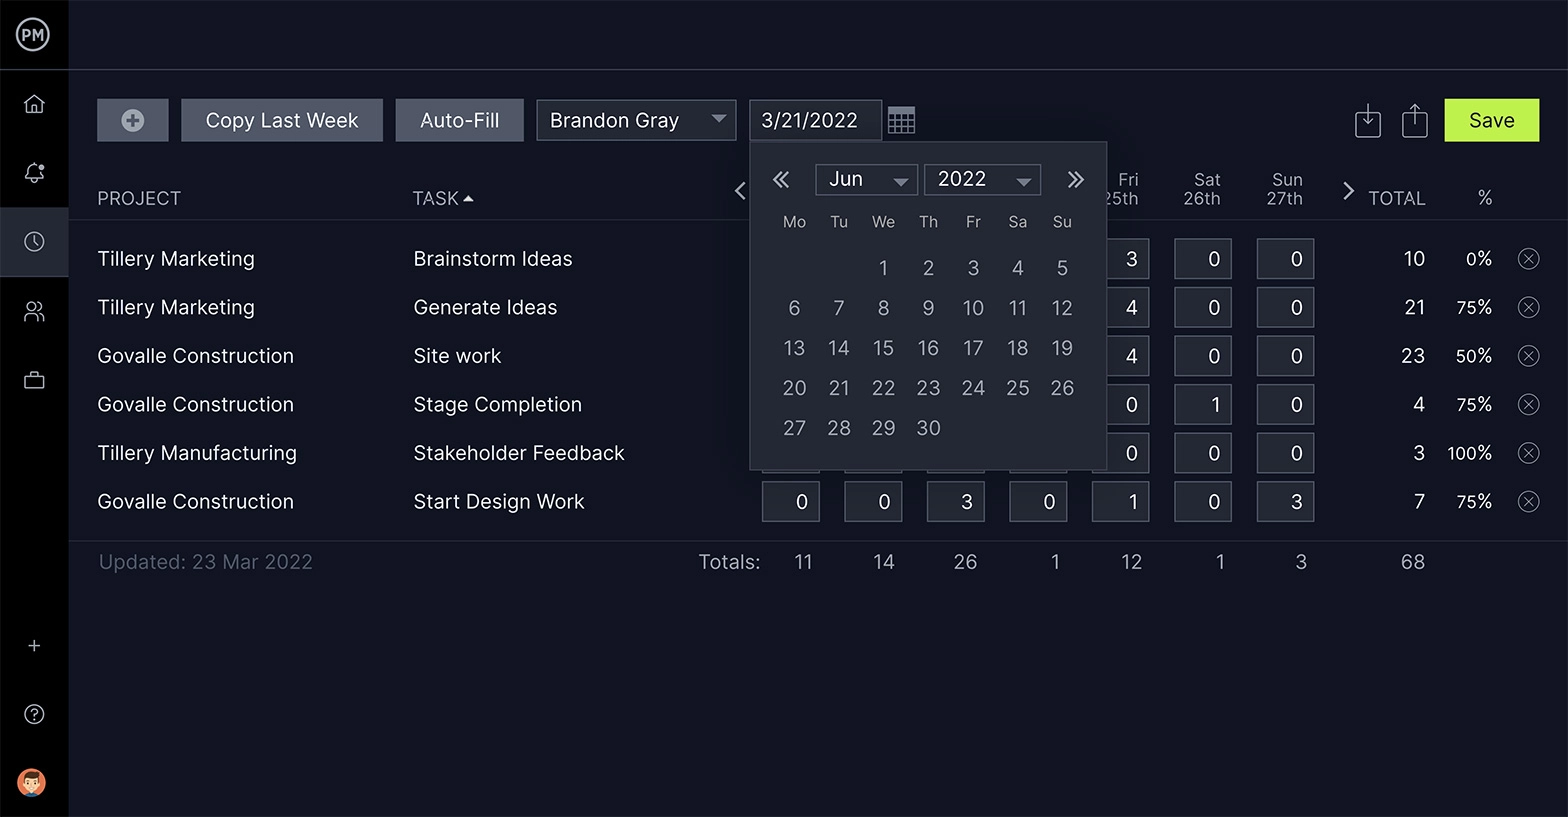Viewport: 1568px width, 817px height.
Task: Click the Auto-Fill button
Action: [459, 121]
